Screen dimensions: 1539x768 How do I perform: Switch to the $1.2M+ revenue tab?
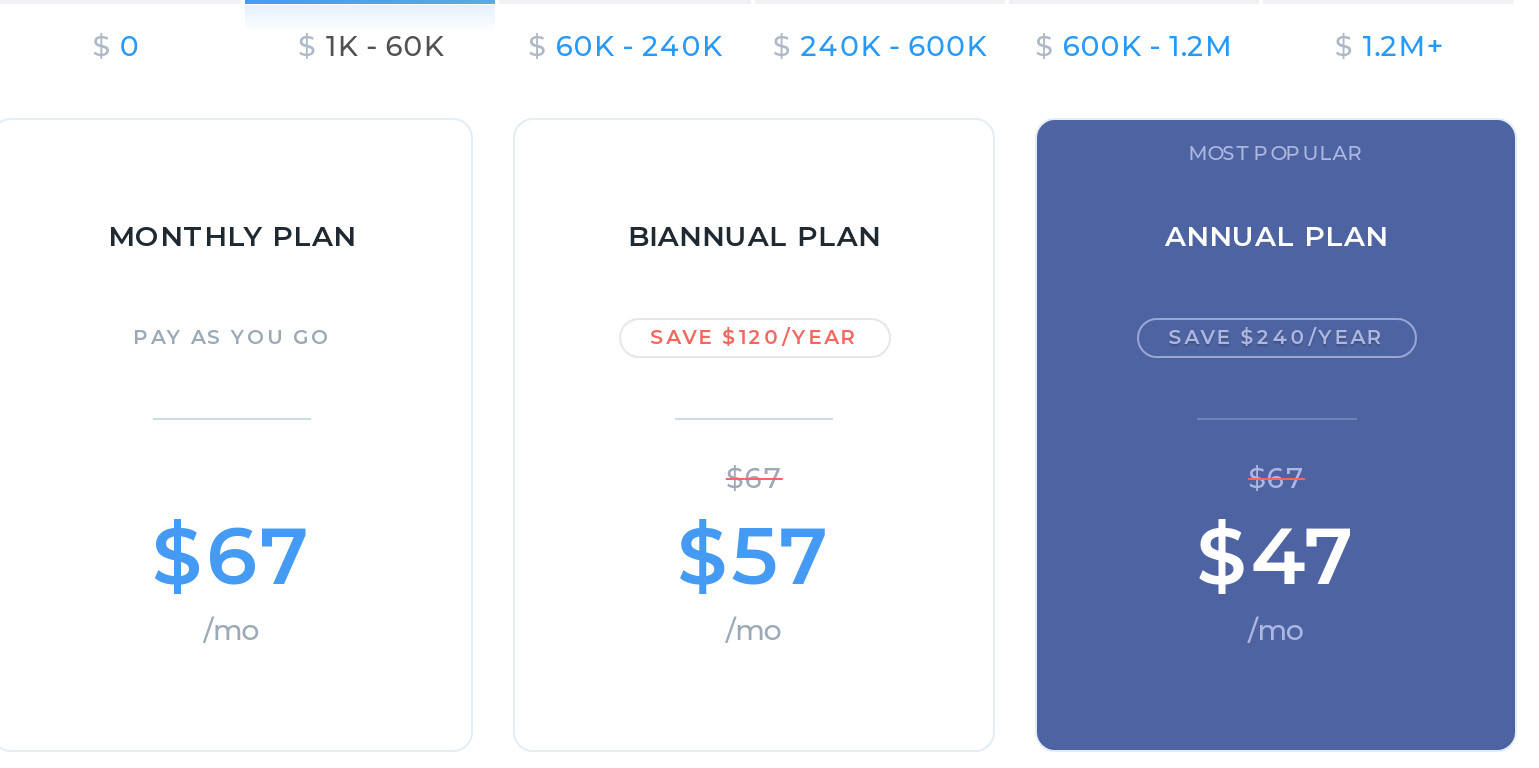pyautogui.click(x=1389, y=46)
